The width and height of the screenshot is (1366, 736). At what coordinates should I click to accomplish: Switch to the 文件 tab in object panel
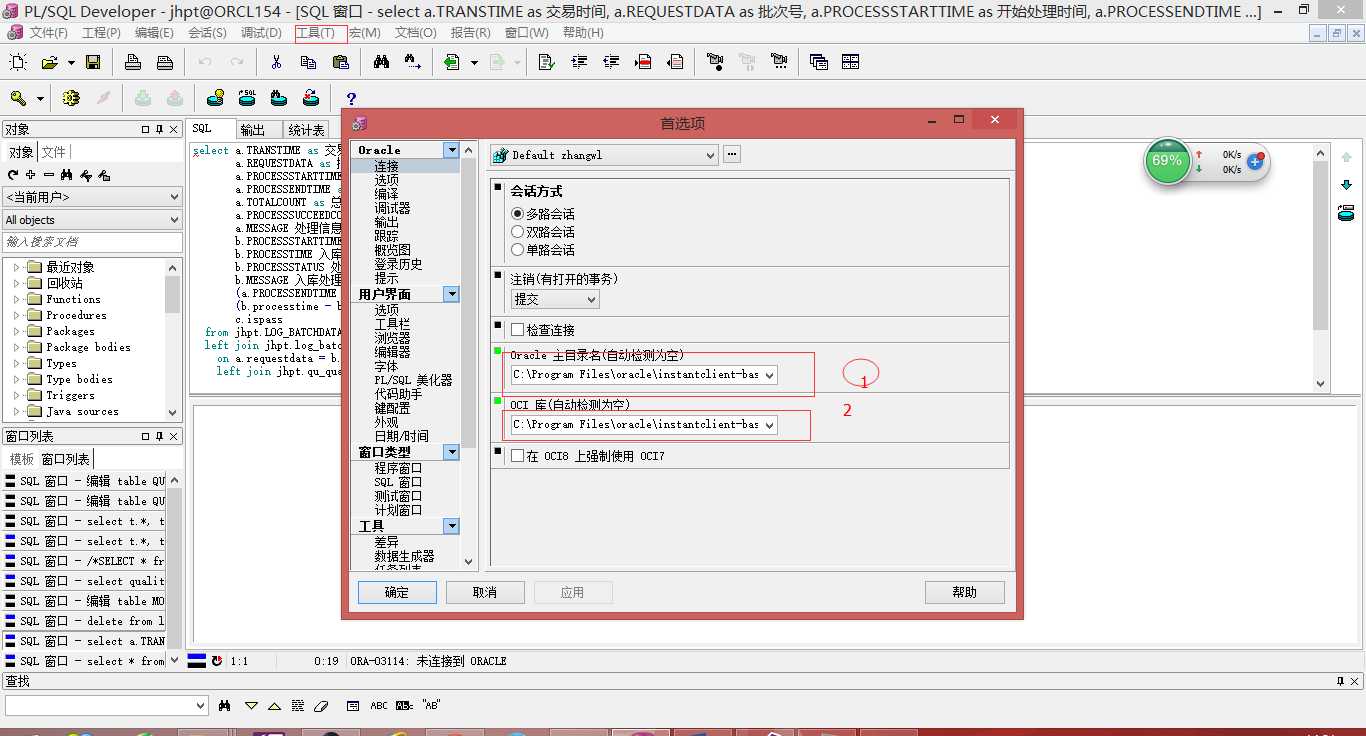[53, 152]
